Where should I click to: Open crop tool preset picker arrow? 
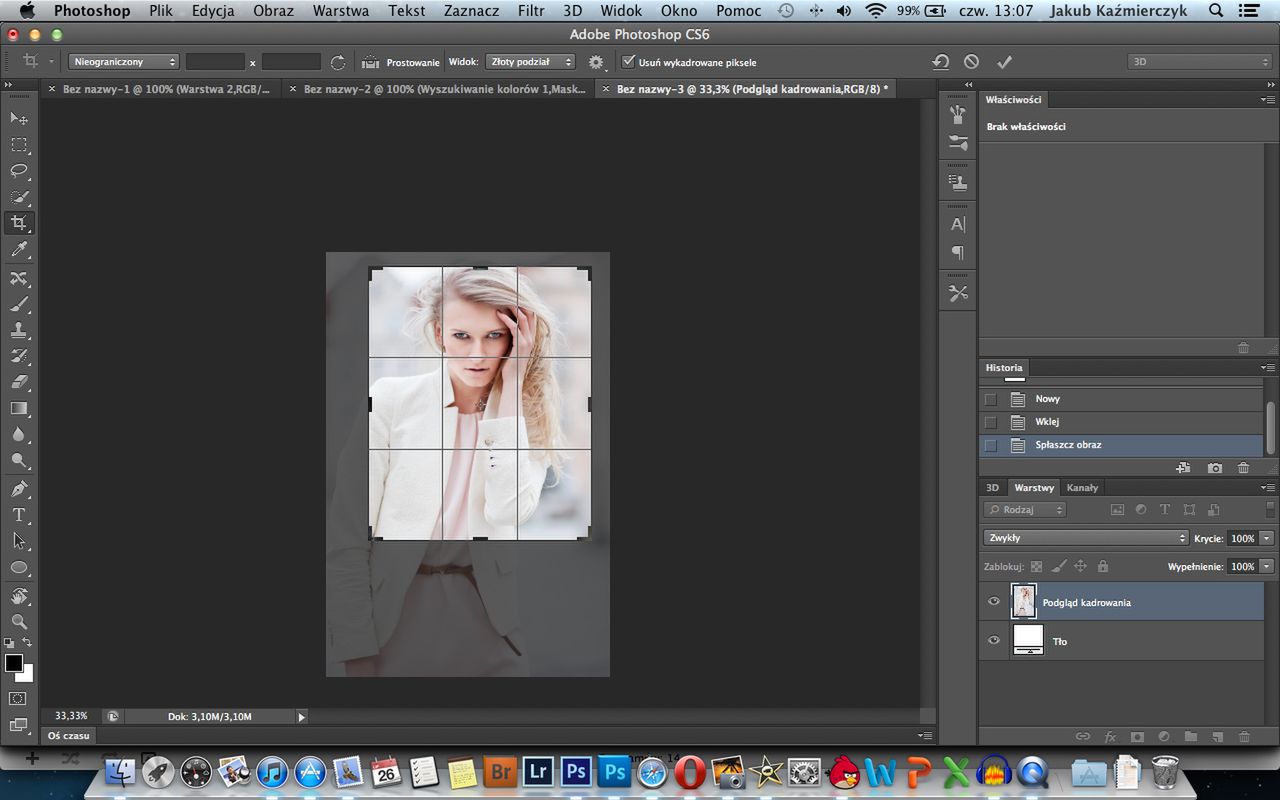click(x=51, y=62)
